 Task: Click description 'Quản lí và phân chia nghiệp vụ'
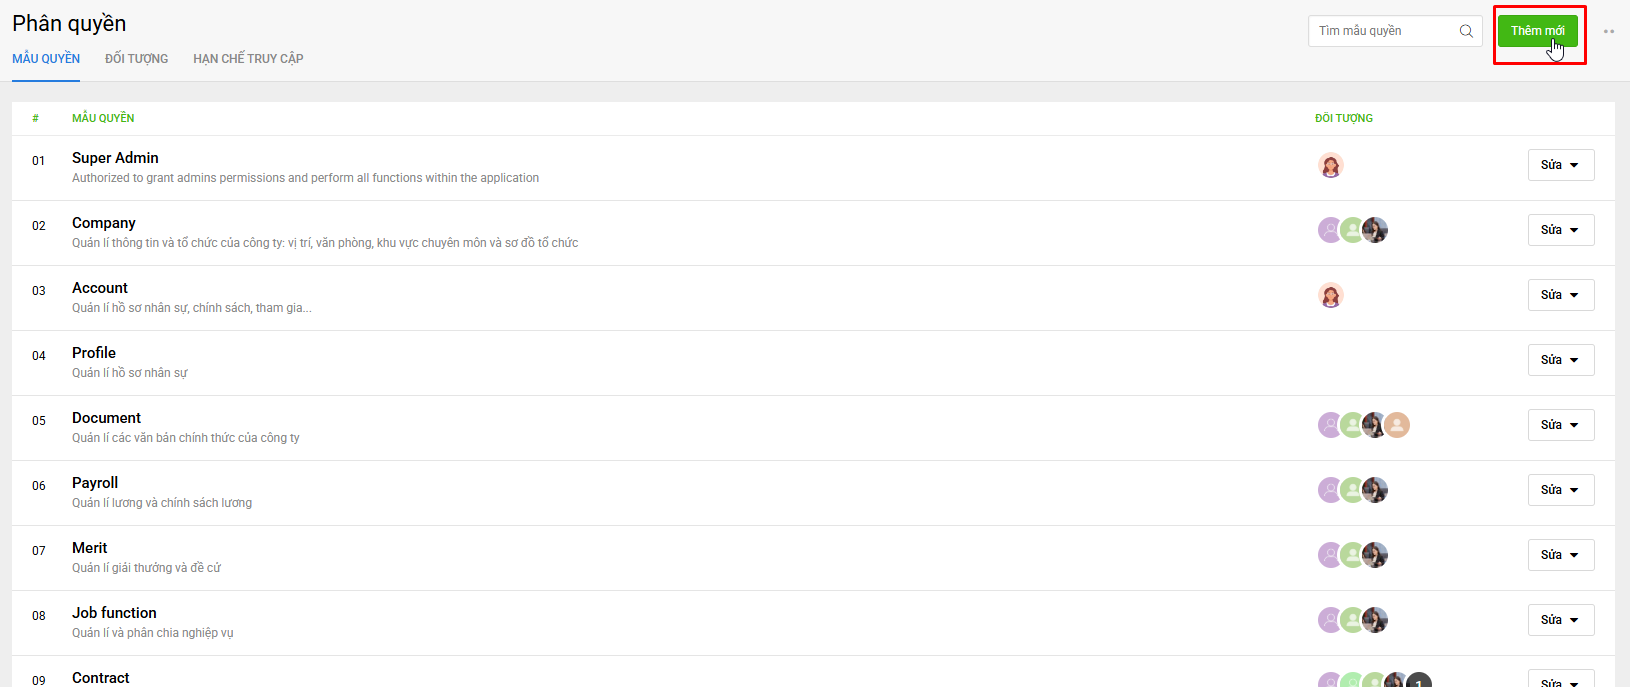click(x=152, y=633)
